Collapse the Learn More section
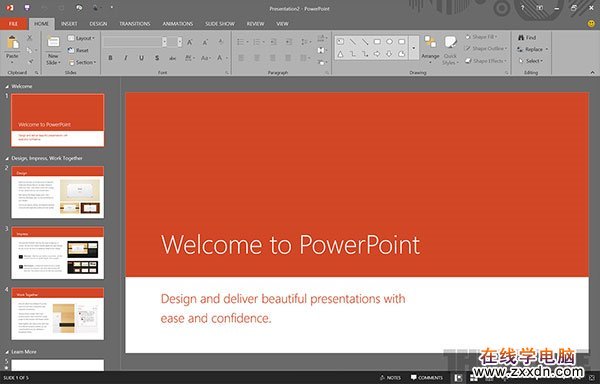600x384 pixels. click(7, 352)
